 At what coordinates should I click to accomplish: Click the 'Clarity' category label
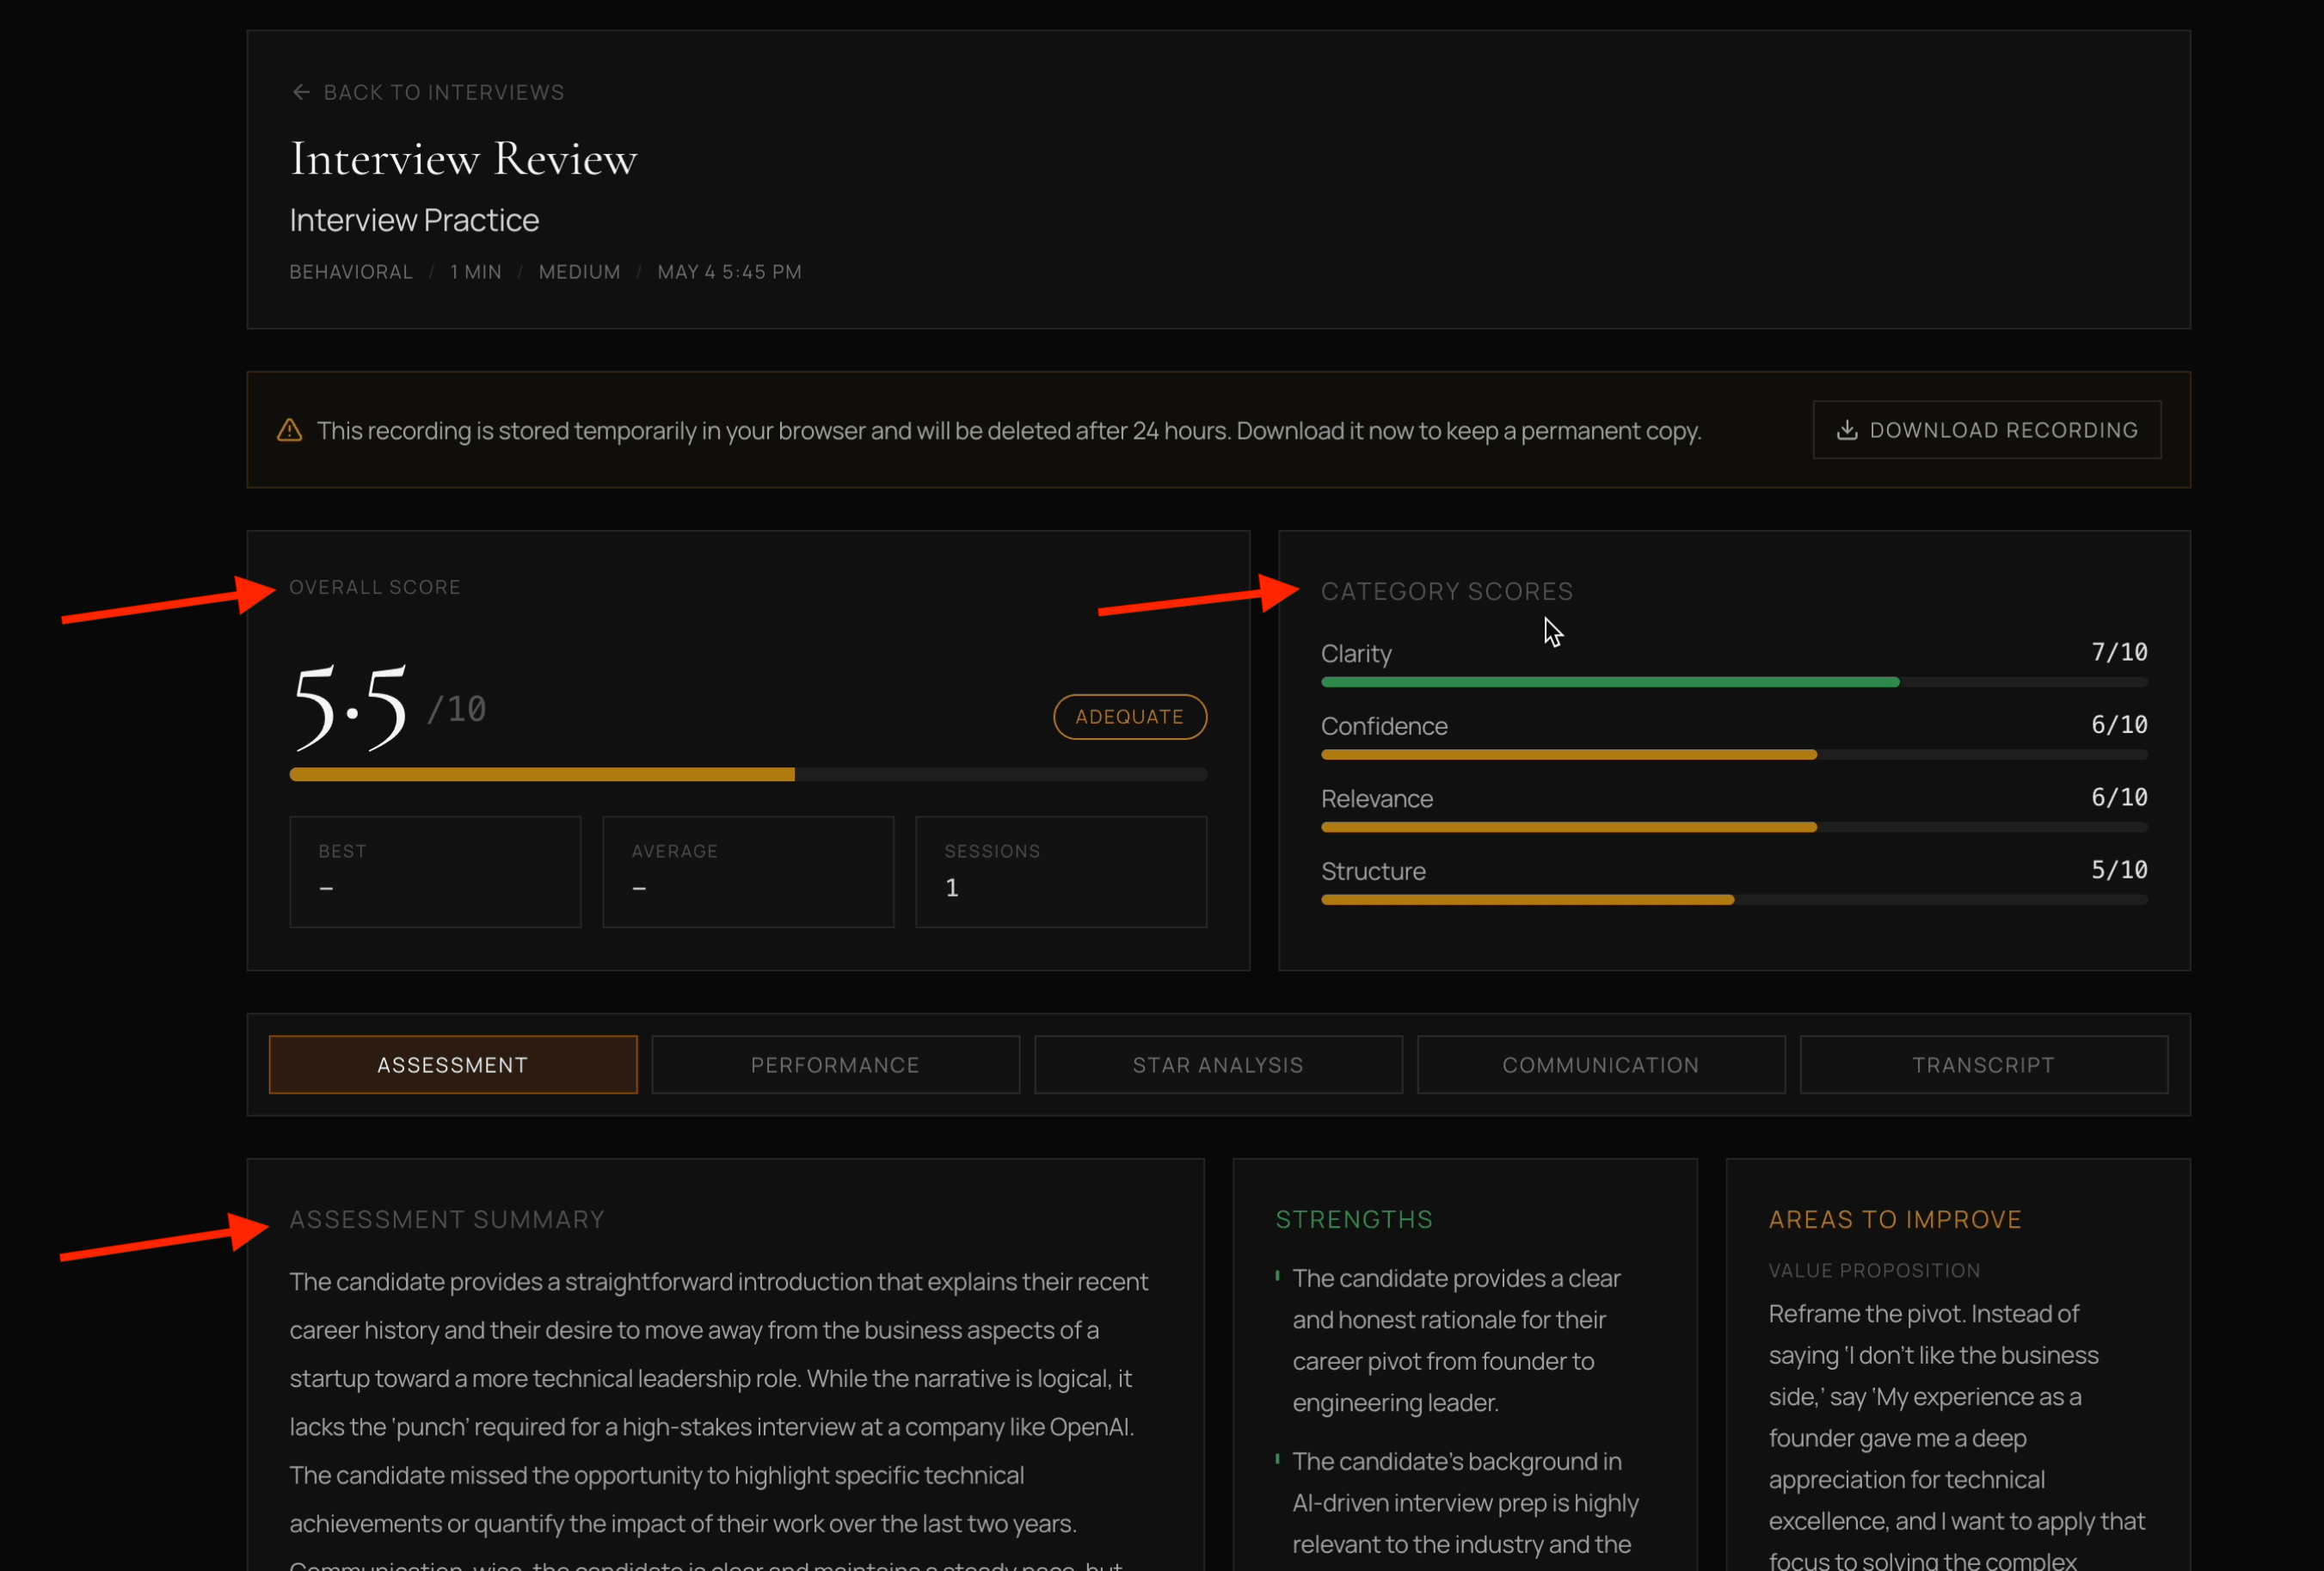point(1356,654)
